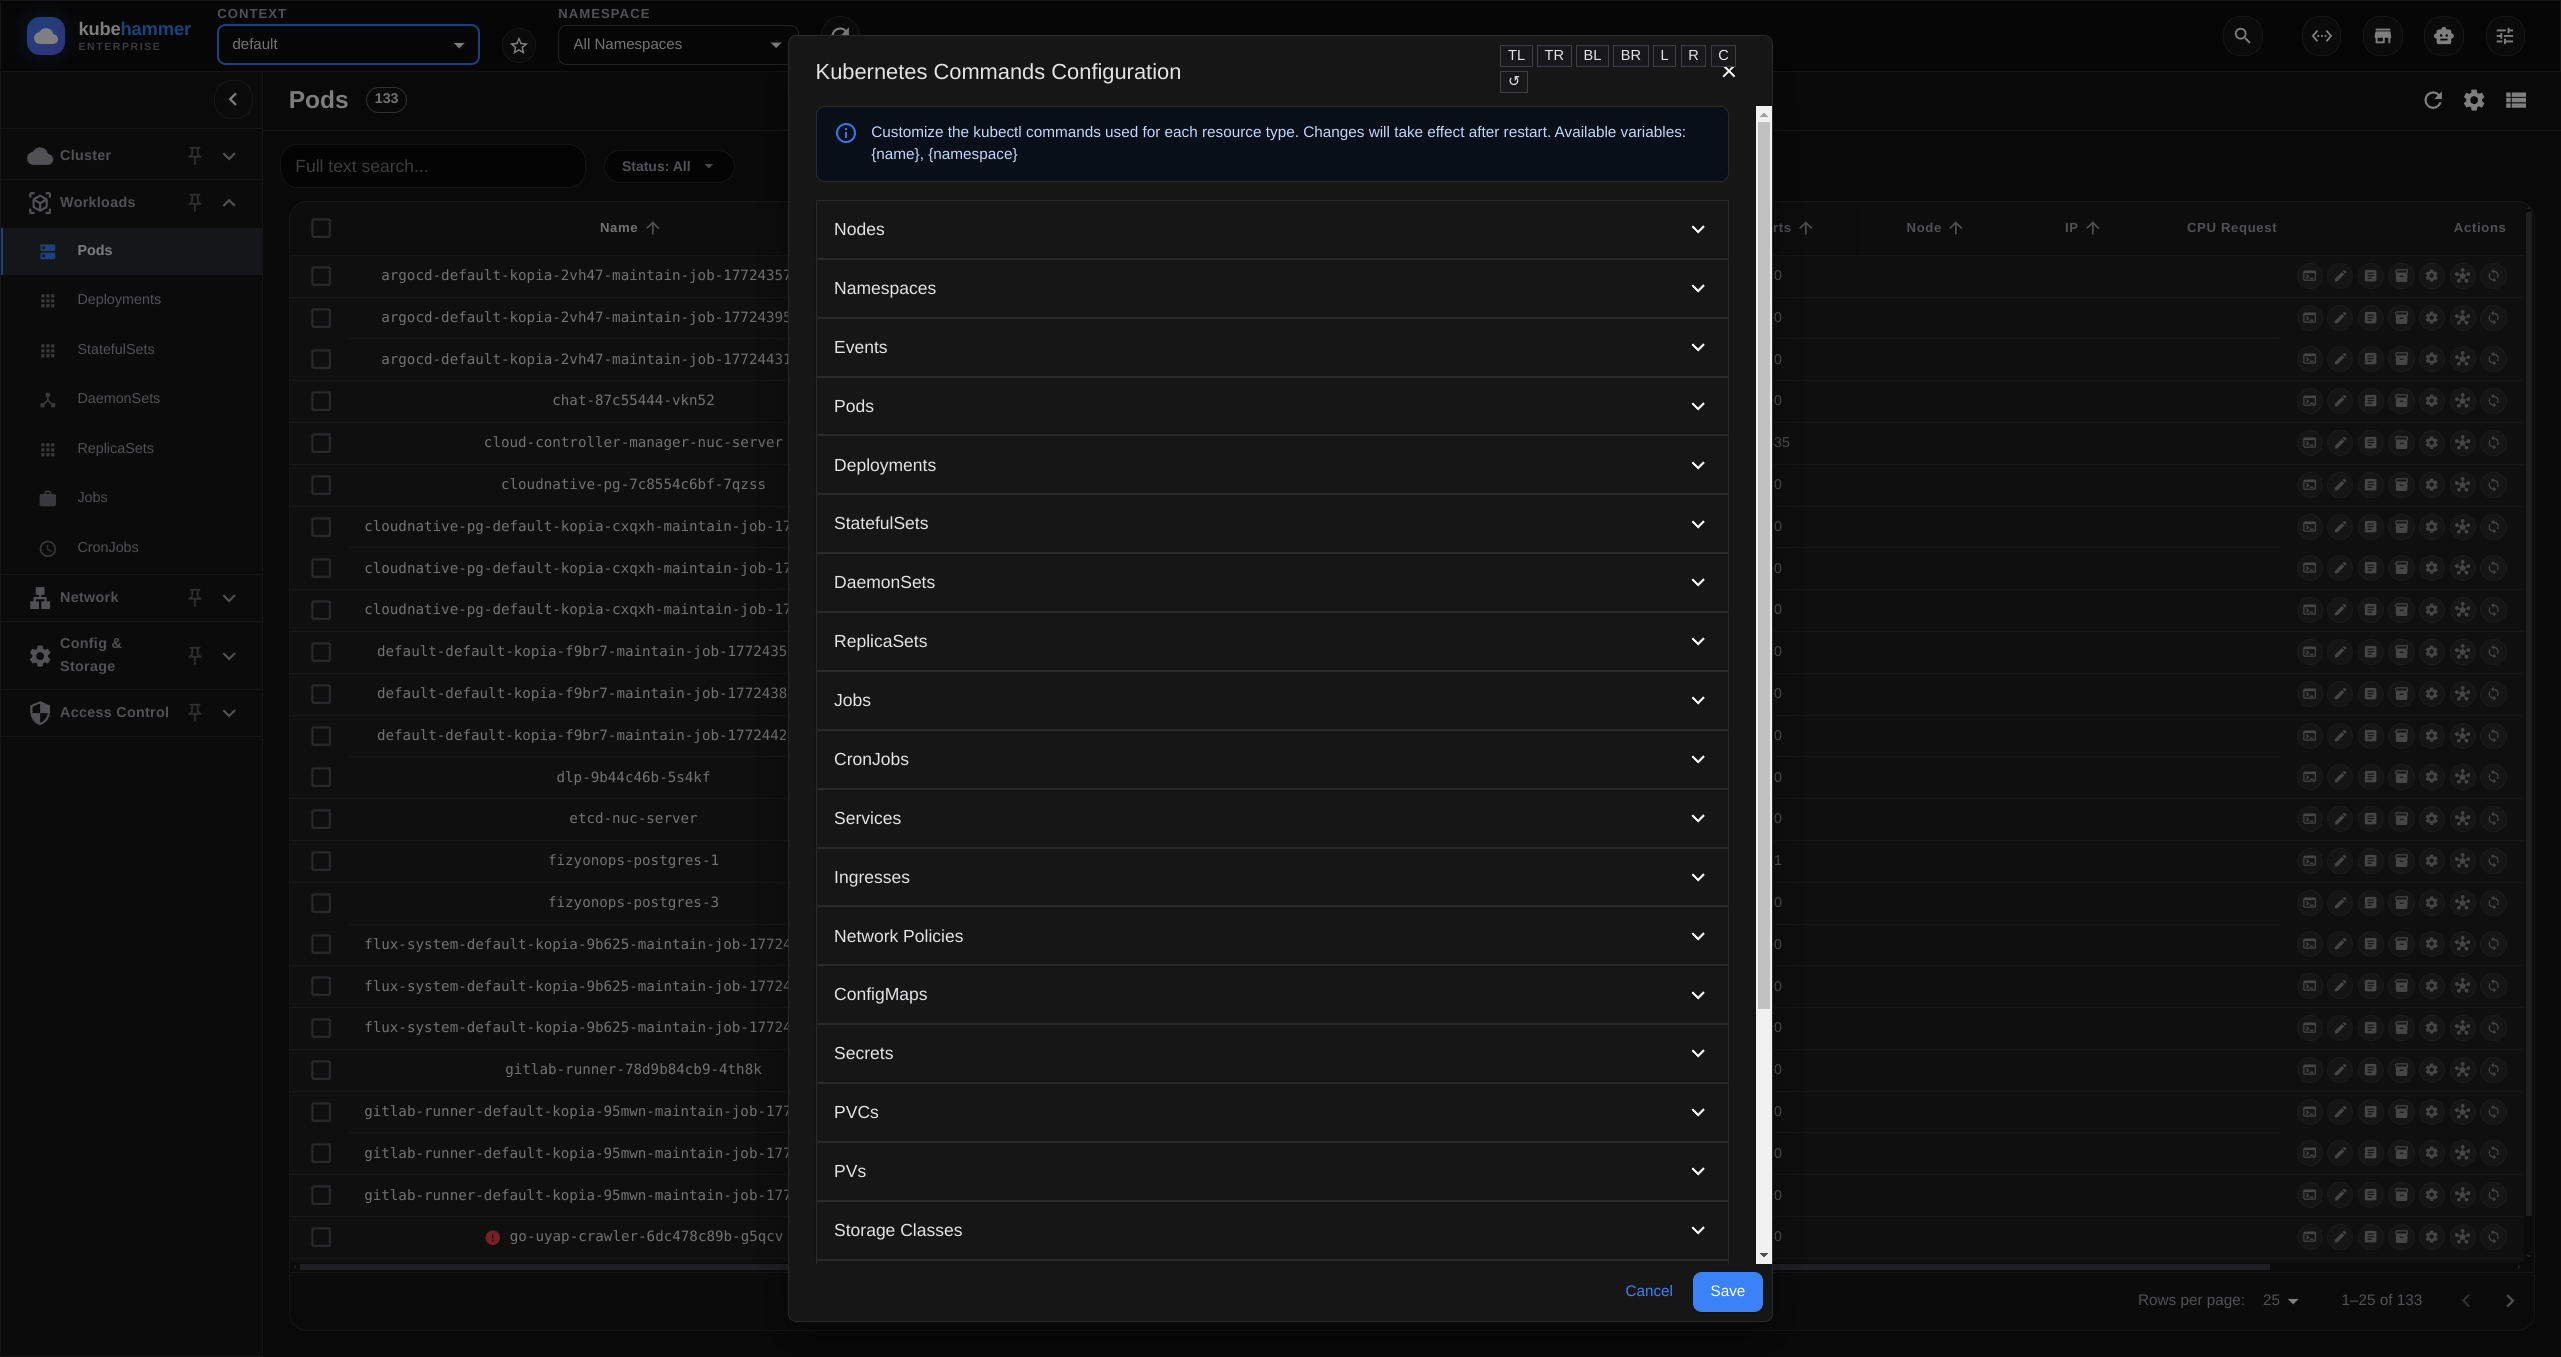
Task: Check the cloudnative-pg-7c8554c6bf-7qzss checkbox
Action: [321, 485]
